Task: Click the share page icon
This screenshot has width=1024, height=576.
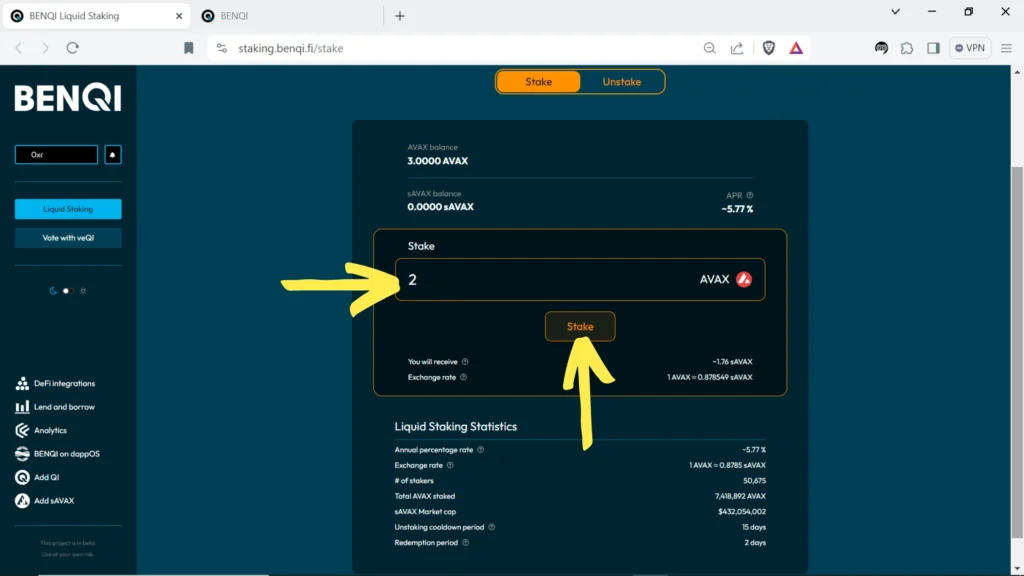Action: [737, 47]
